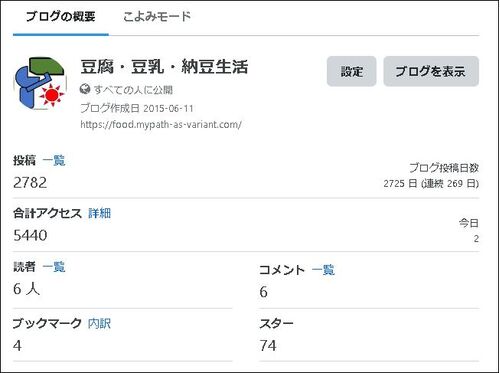Click the post count 2782

[x=30, y=183]
